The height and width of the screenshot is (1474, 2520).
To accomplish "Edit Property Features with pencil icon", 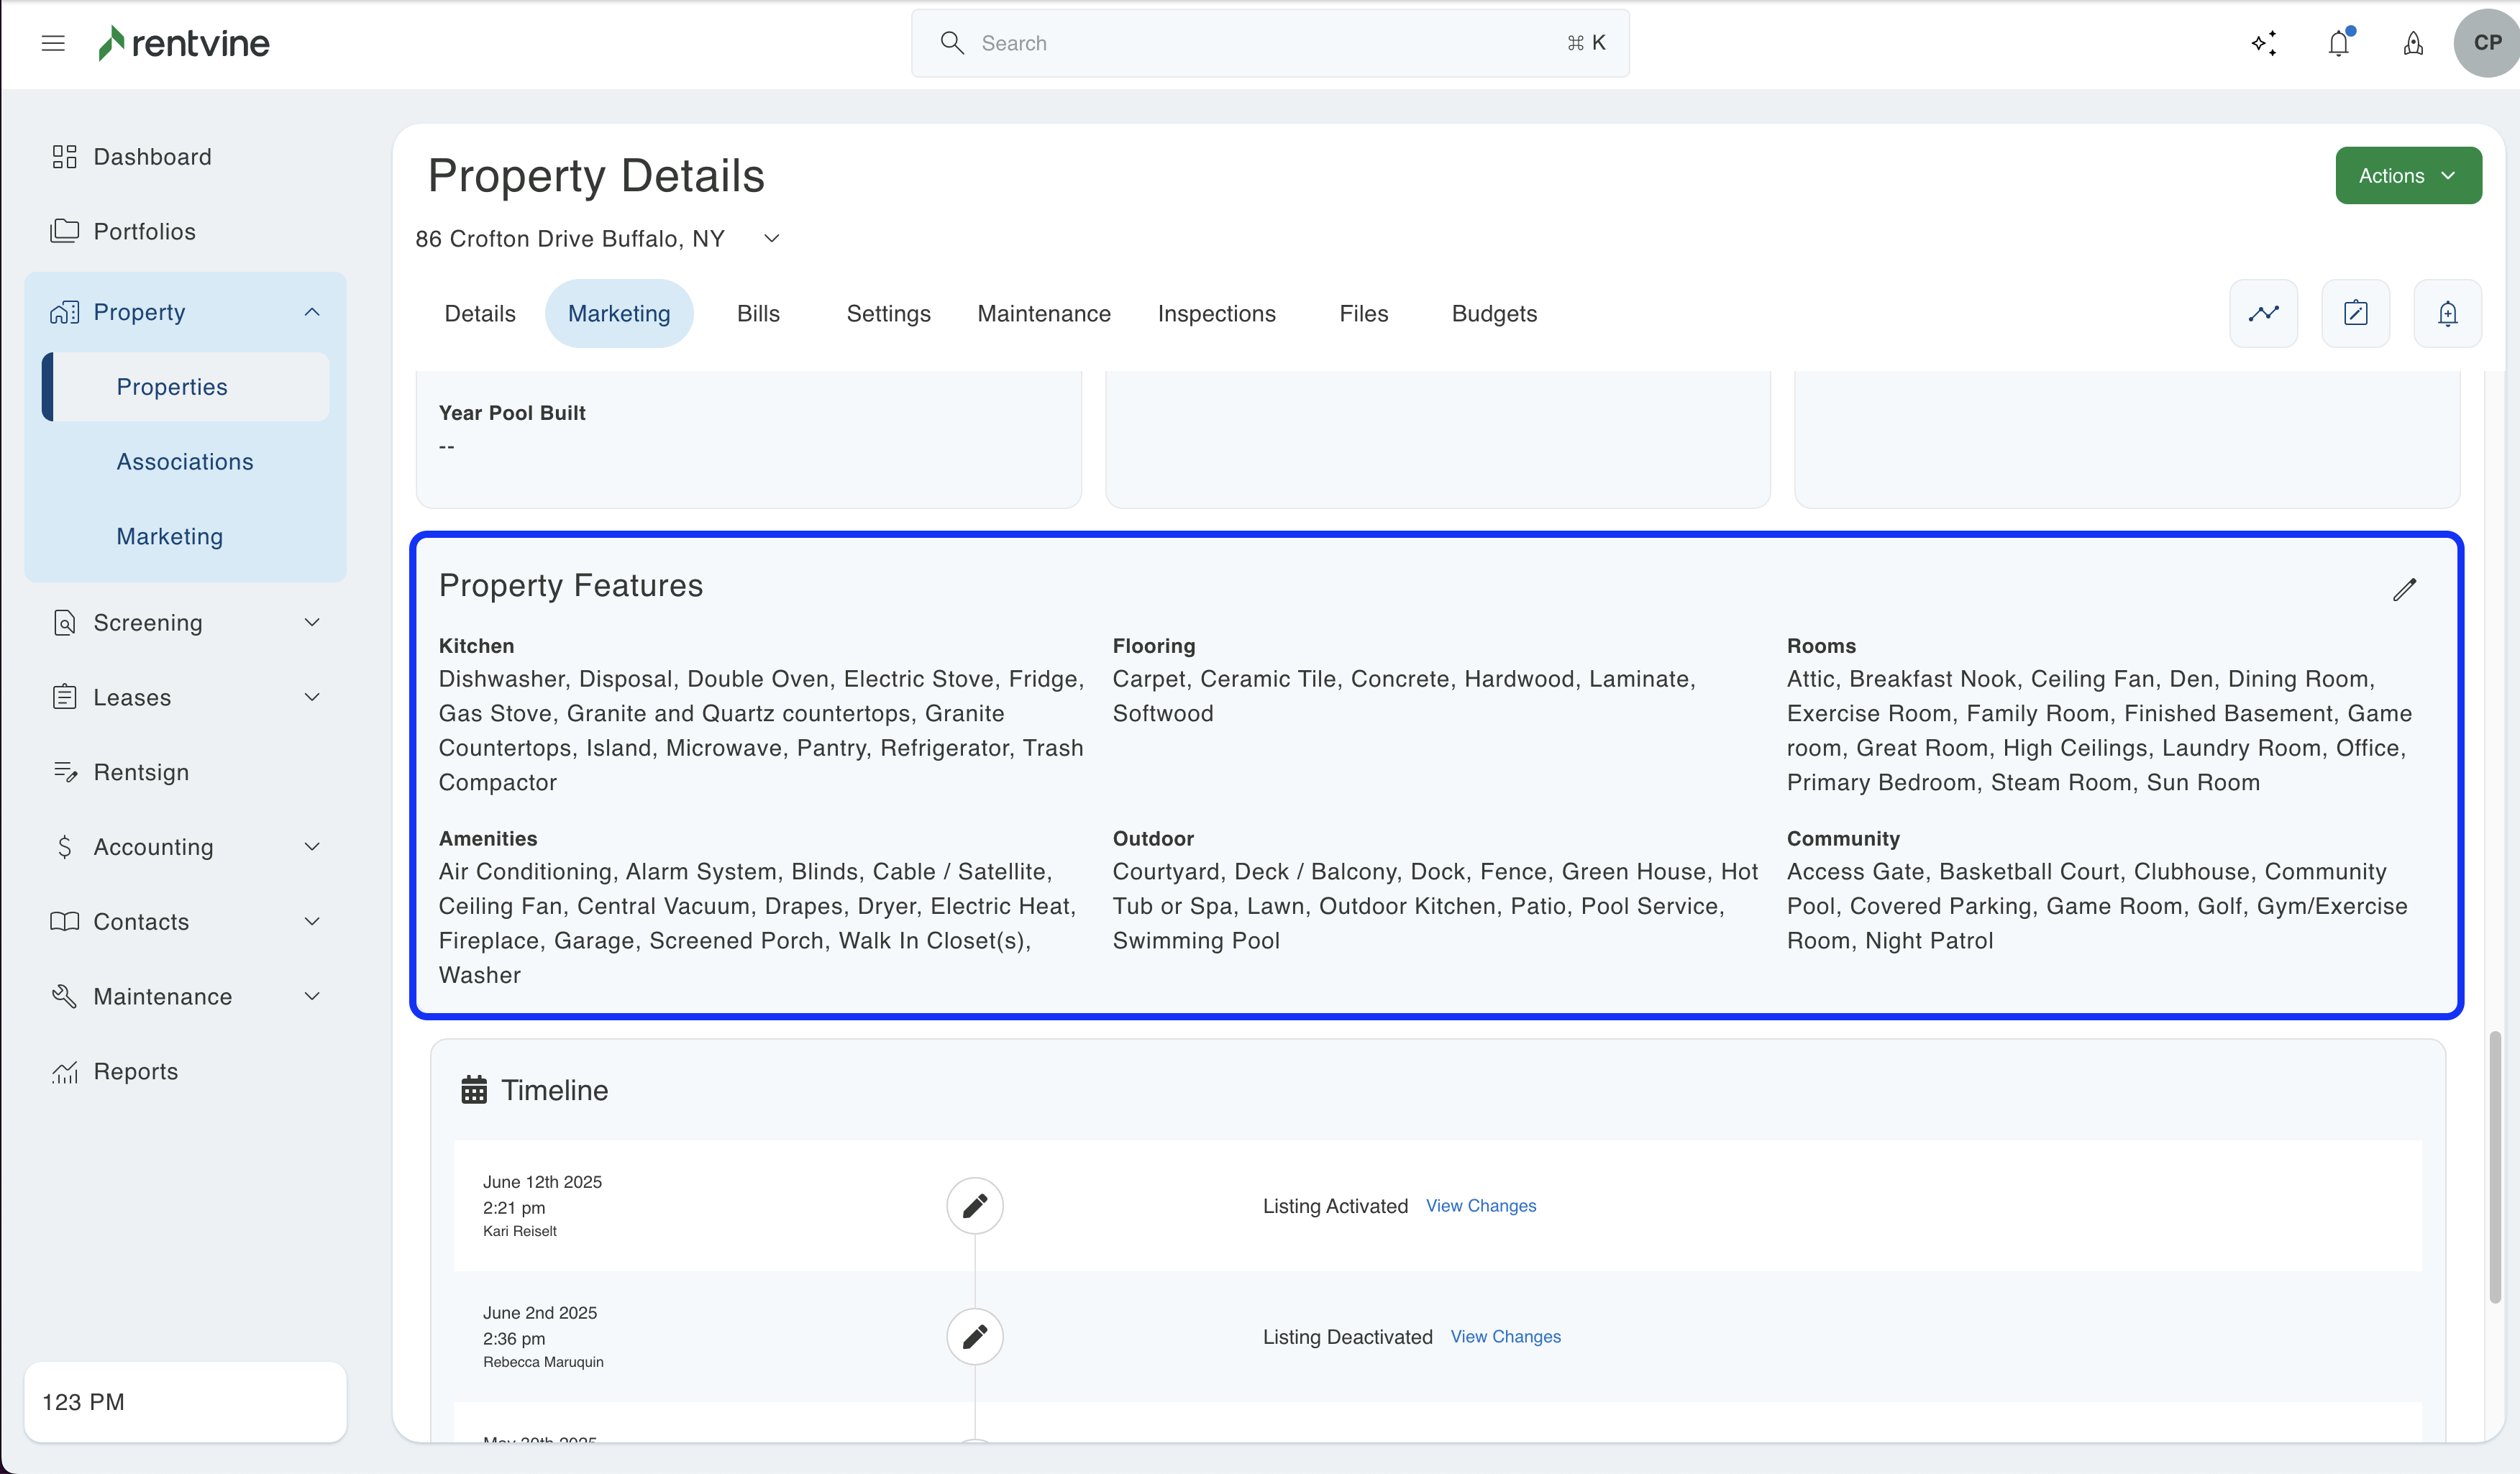I will 2404,589.
